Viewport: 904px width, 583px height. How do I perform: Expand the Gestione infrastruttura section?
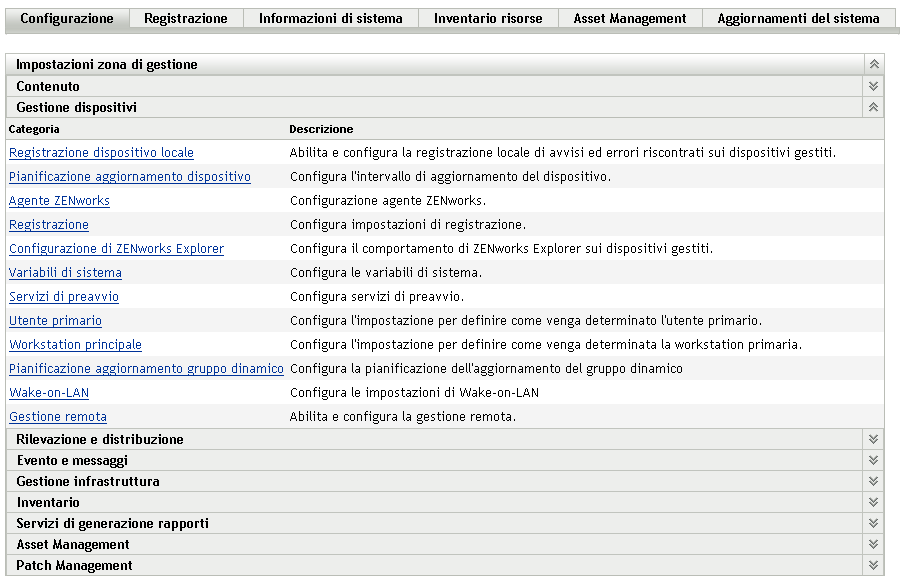[873, 481]
